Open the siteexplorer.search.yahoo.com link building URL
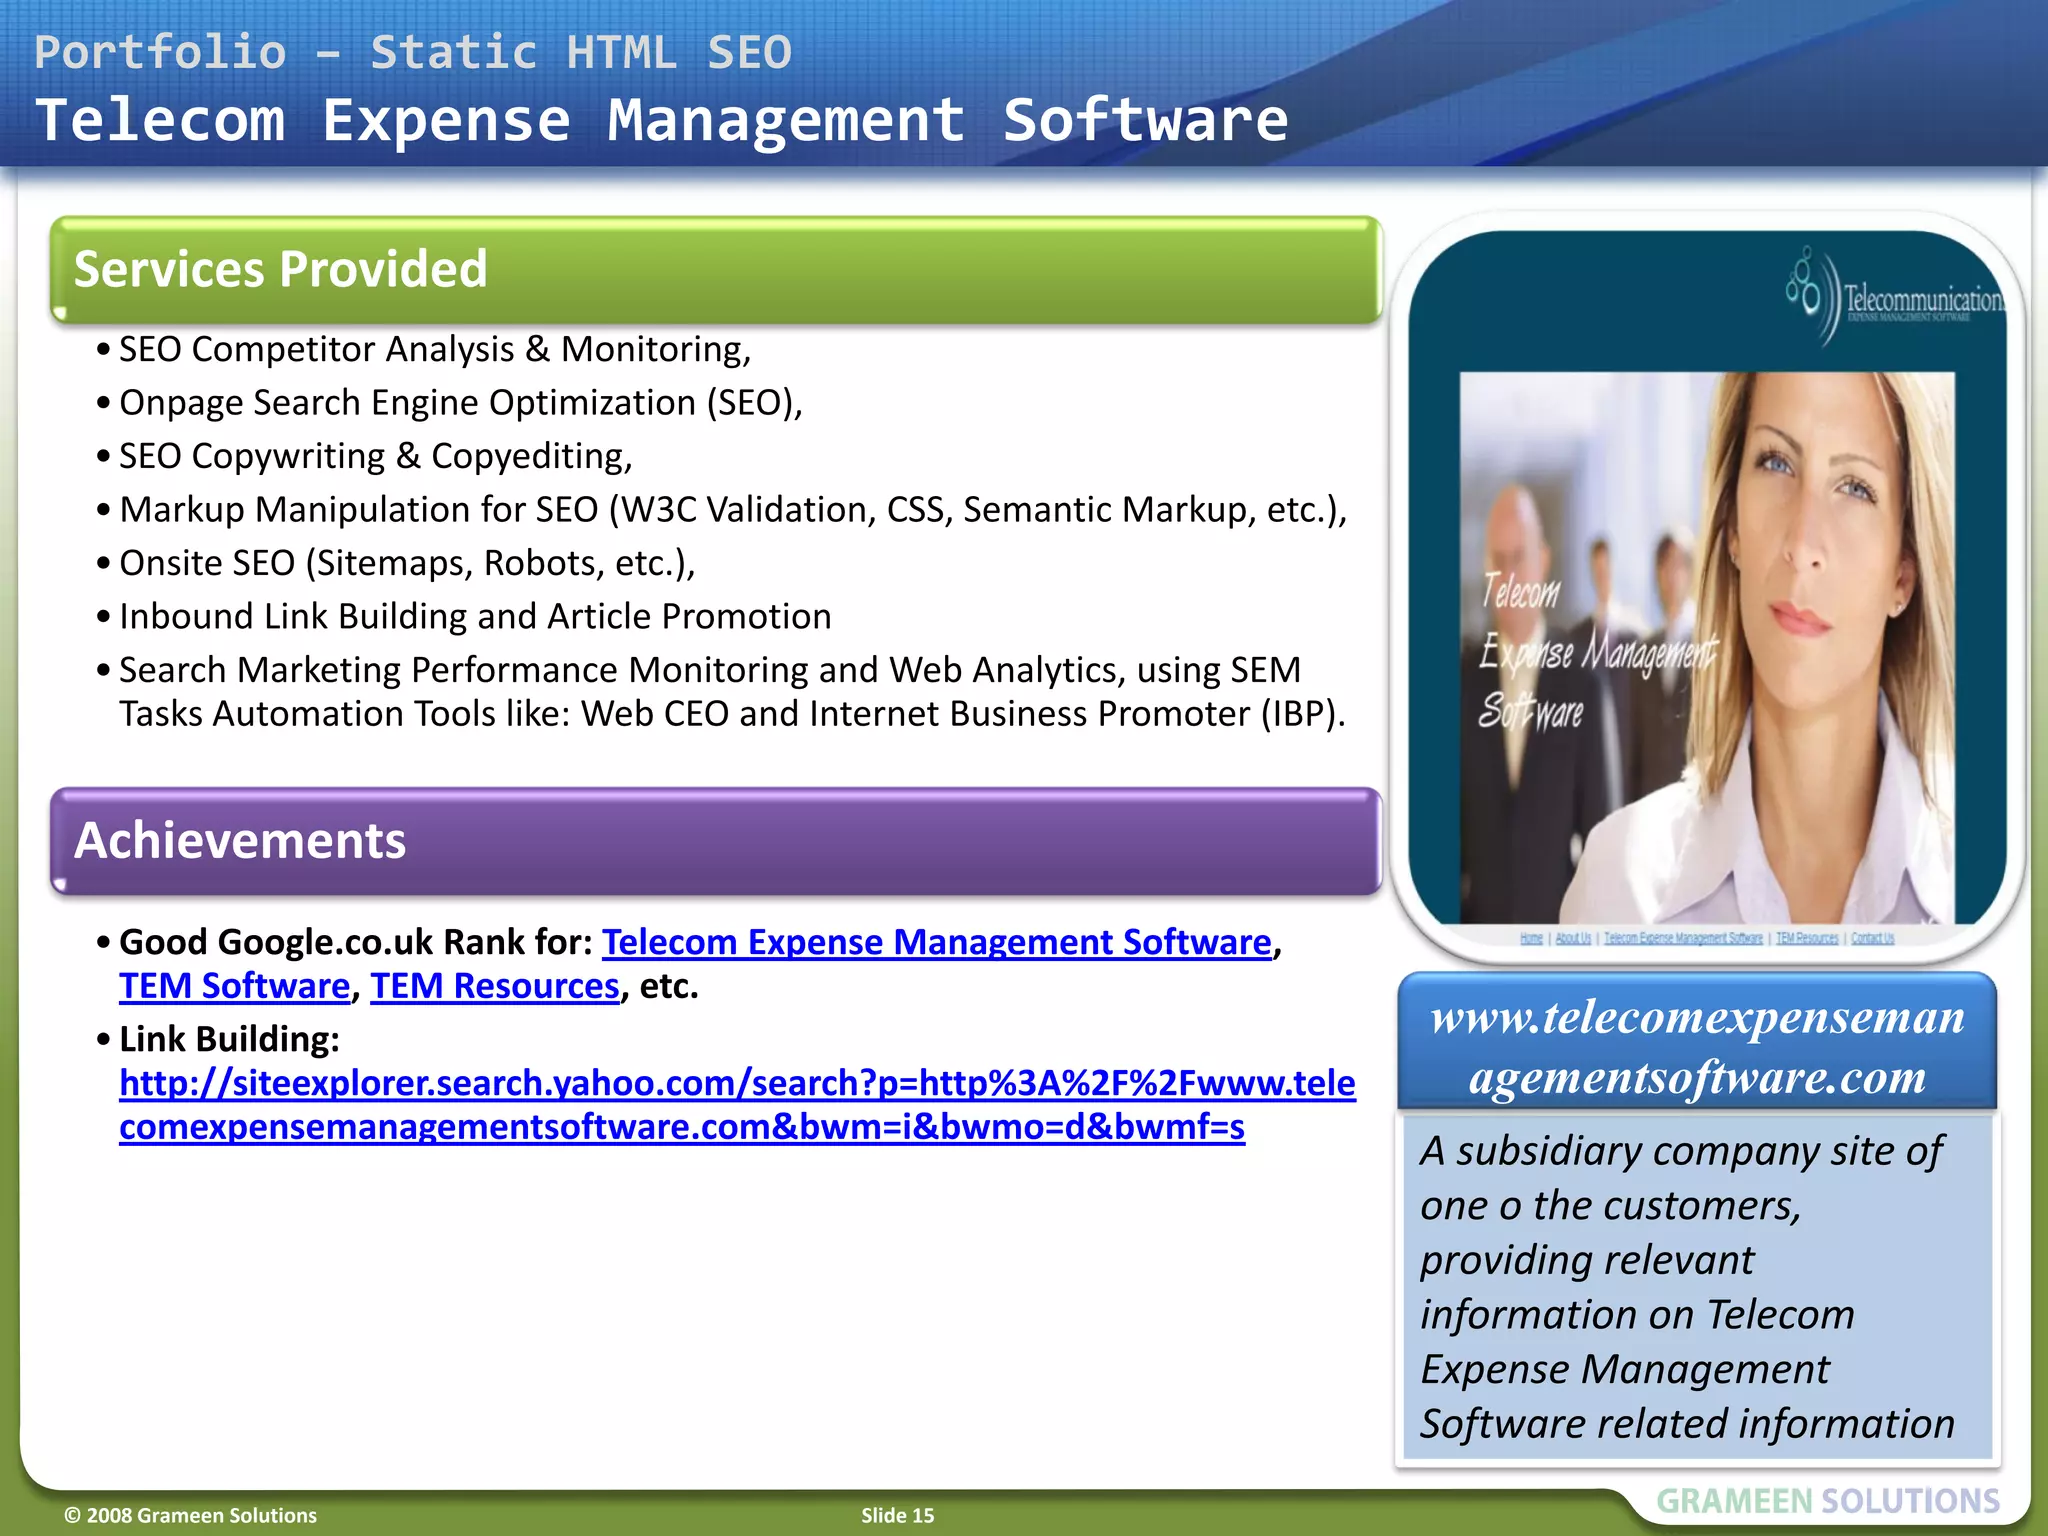The width and height of the screenshot is (2048, 1536). pyautogui.click(x=737, y=1105)
